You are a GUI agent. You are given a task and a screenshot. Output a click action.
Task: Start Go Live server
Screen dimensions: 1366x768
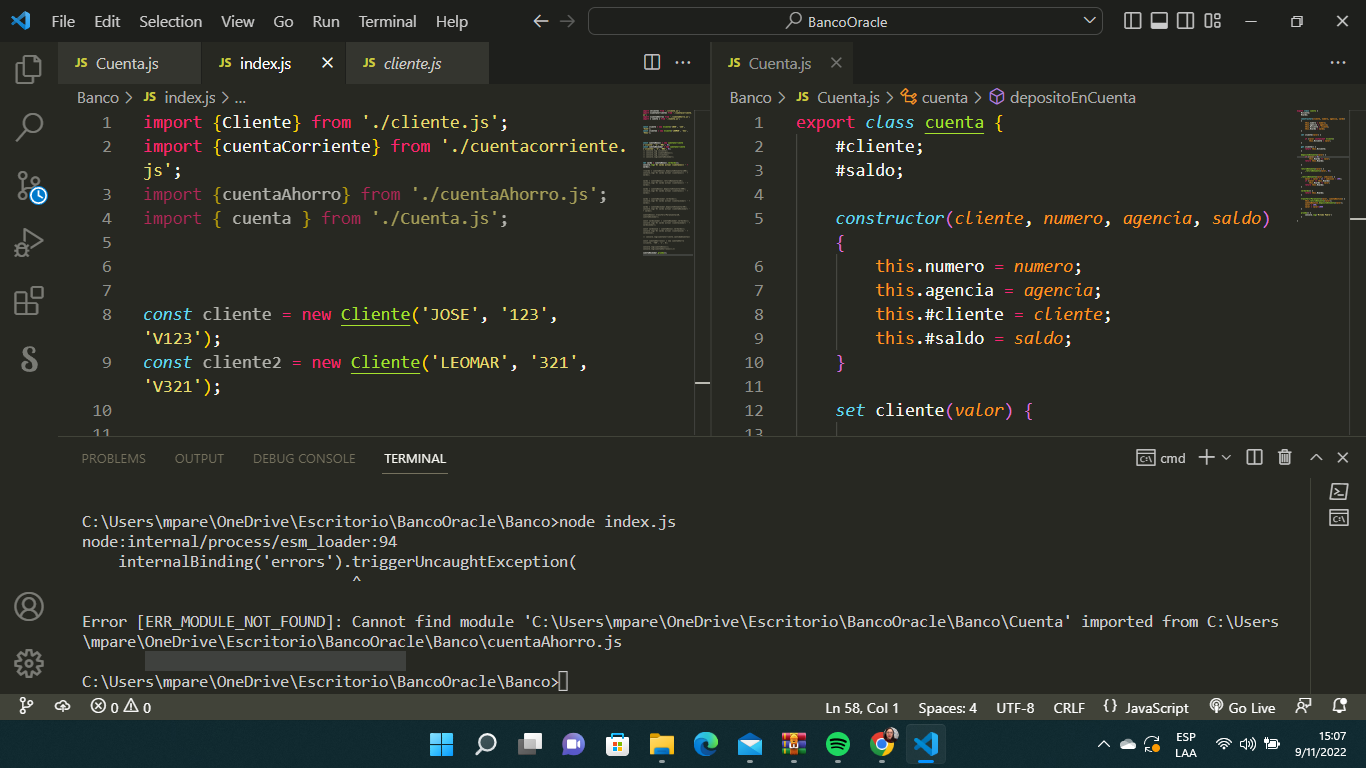pos(1242,708)
